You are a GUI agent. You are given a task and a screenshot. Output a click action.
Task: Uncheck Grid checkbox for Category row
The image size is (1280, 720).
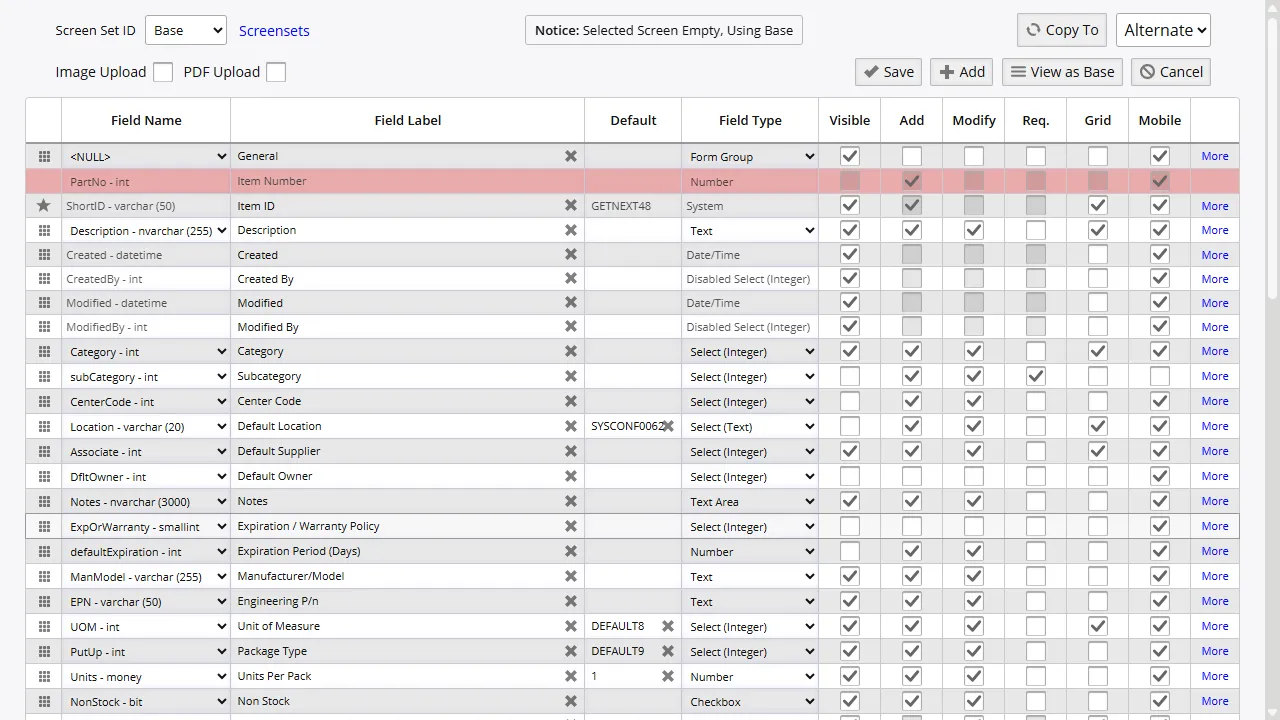[x=1097, y=351]
